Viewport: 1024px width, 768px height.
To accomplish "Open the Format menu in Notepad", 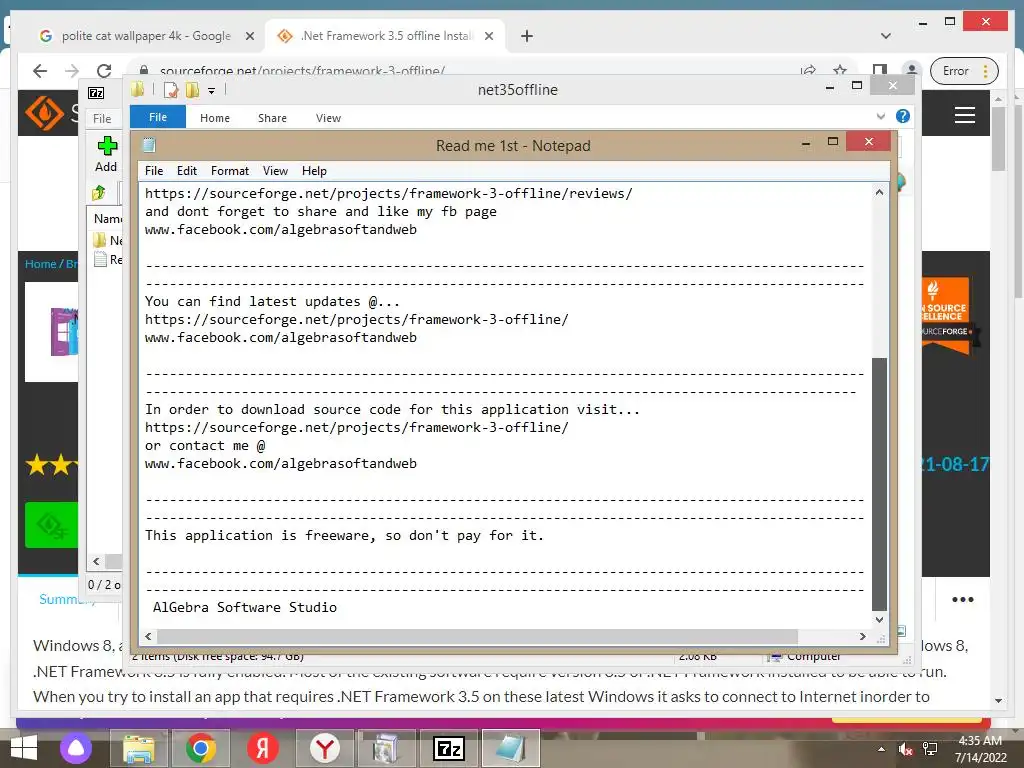I will (230, 170).
